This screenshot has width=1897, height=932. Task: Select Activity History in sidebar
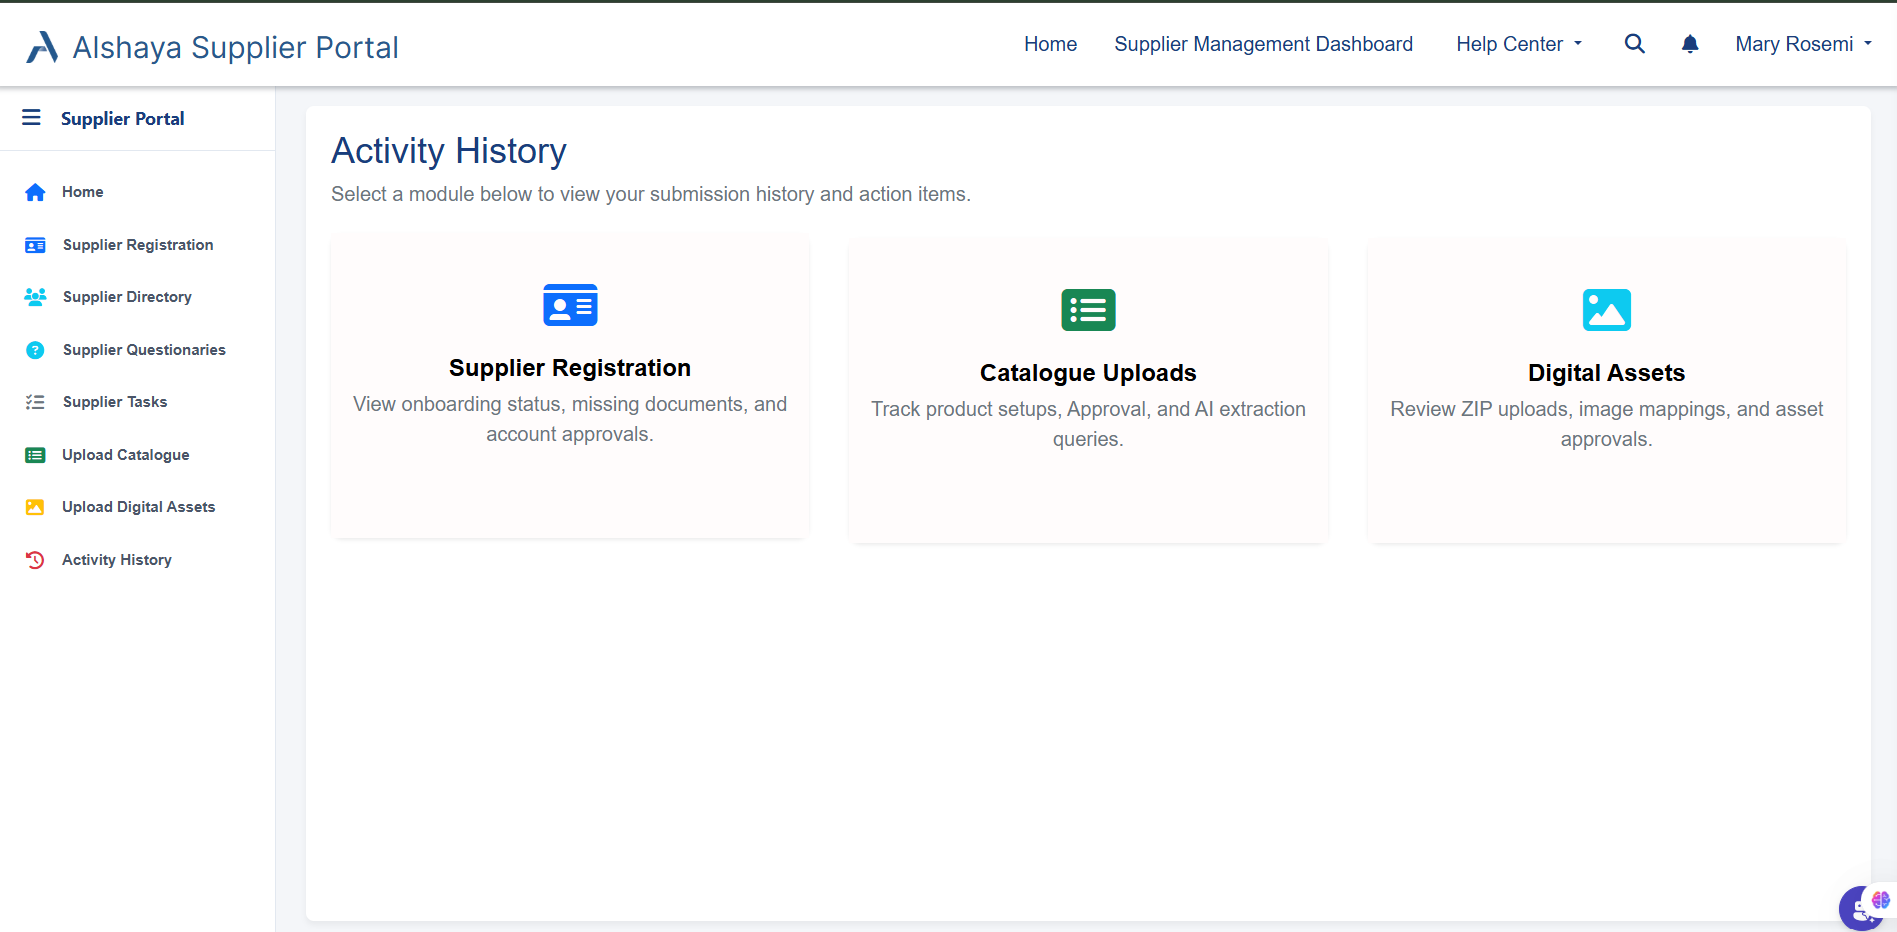[x=117, y=560]
